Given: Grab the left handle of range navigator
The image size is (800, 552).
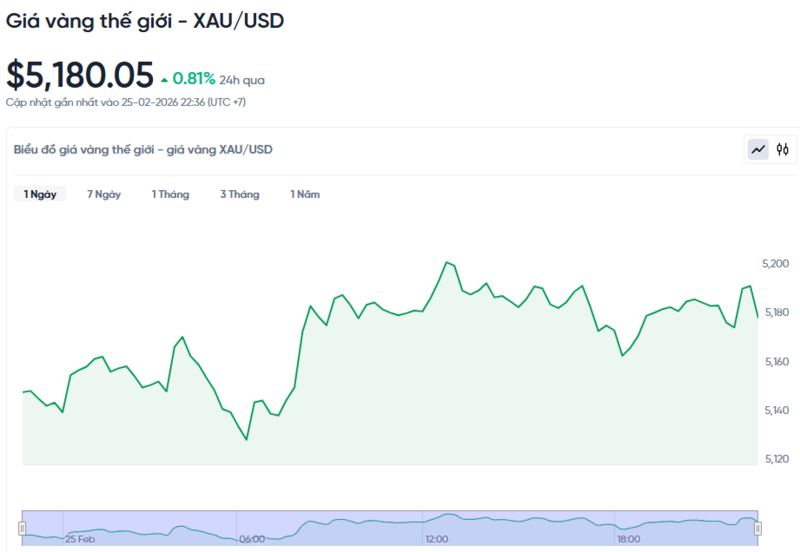Looking at the screenshot, I should pos(22,527).
